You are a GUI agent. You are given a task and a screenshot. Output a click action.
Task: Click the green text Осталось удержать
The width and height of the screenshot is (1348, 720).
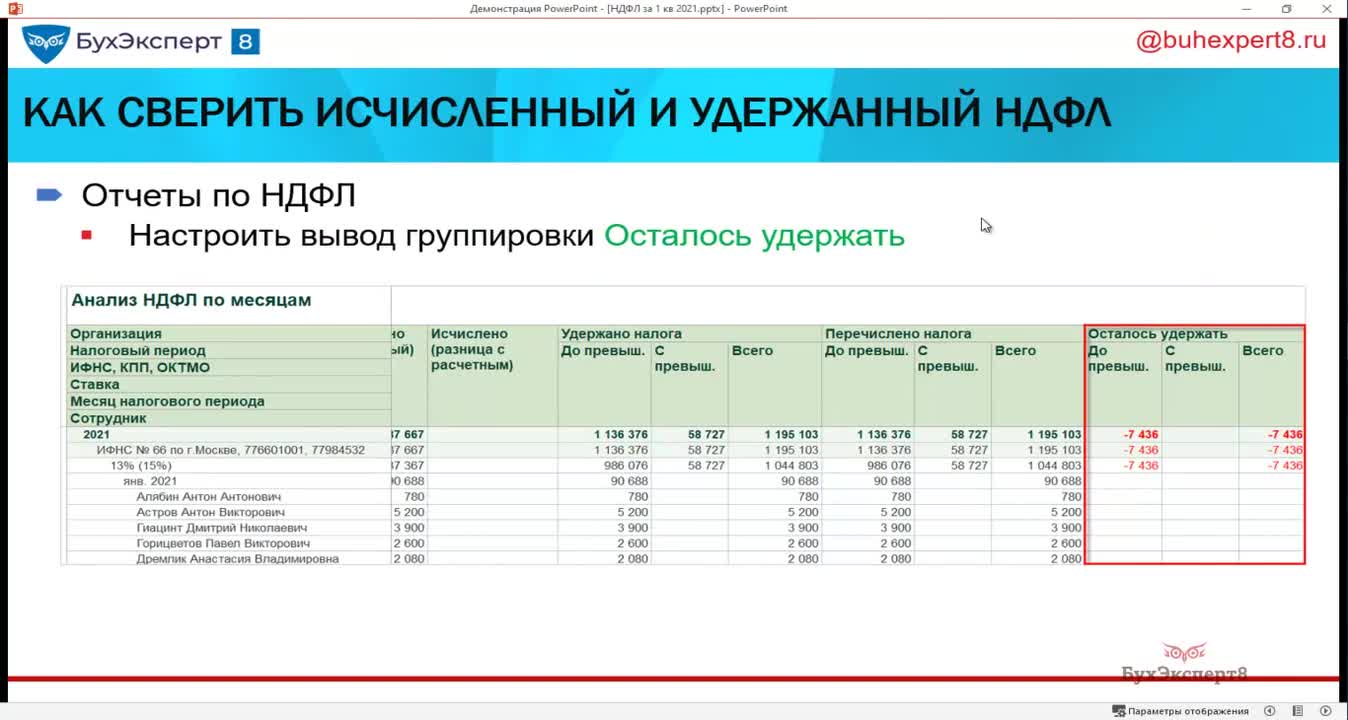tap(754, 236)
